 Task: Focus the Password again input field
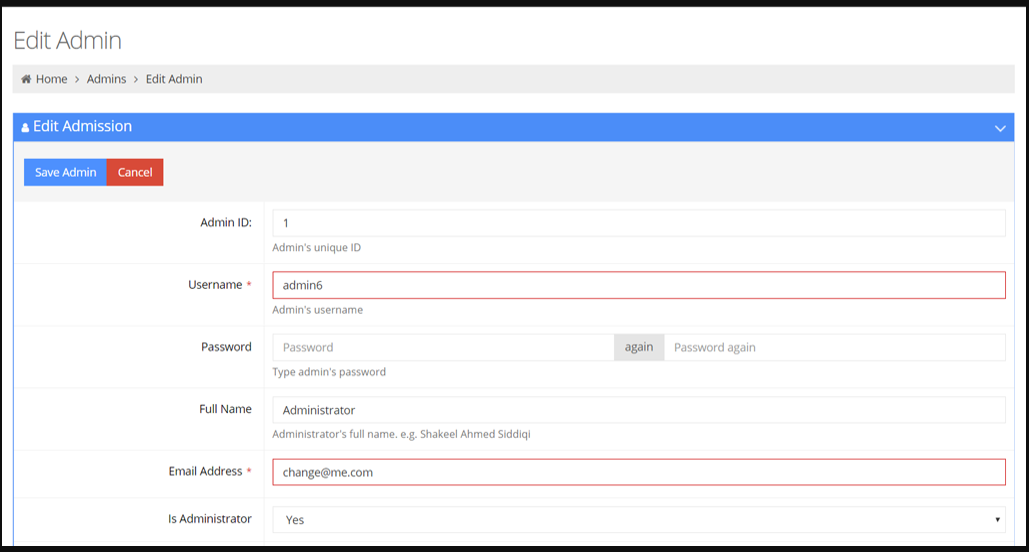coord(834,347)
